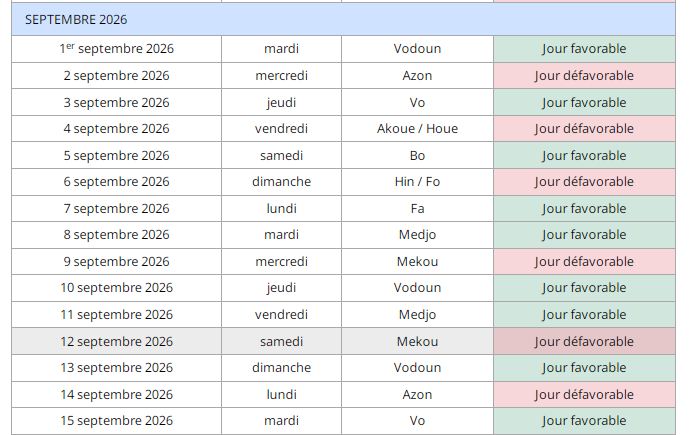Select the Akoue / Houe cell
This screenshot has height=435, width=690.
tap(417, 129)
